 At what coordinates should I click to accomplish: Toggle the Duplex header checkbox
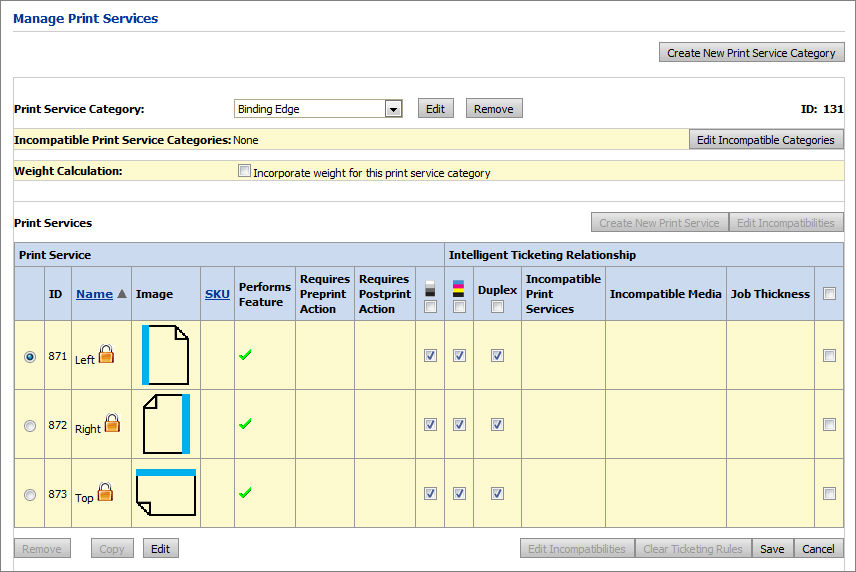497,307
